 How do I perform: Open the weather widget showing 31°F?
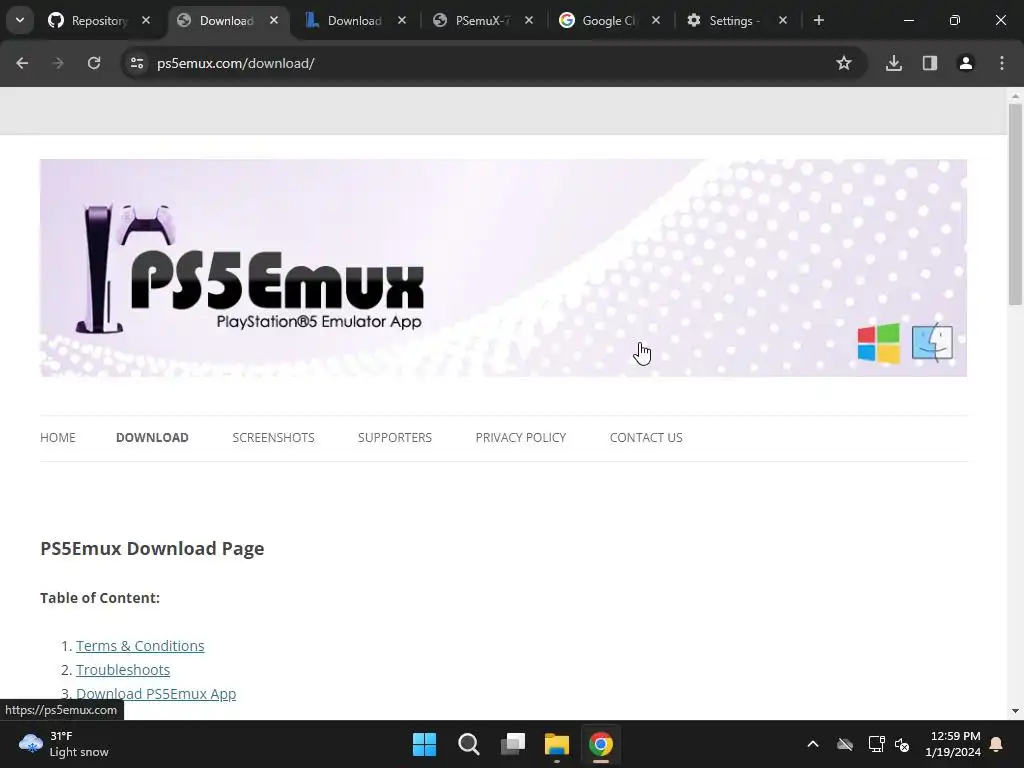[x=64, y=744]
